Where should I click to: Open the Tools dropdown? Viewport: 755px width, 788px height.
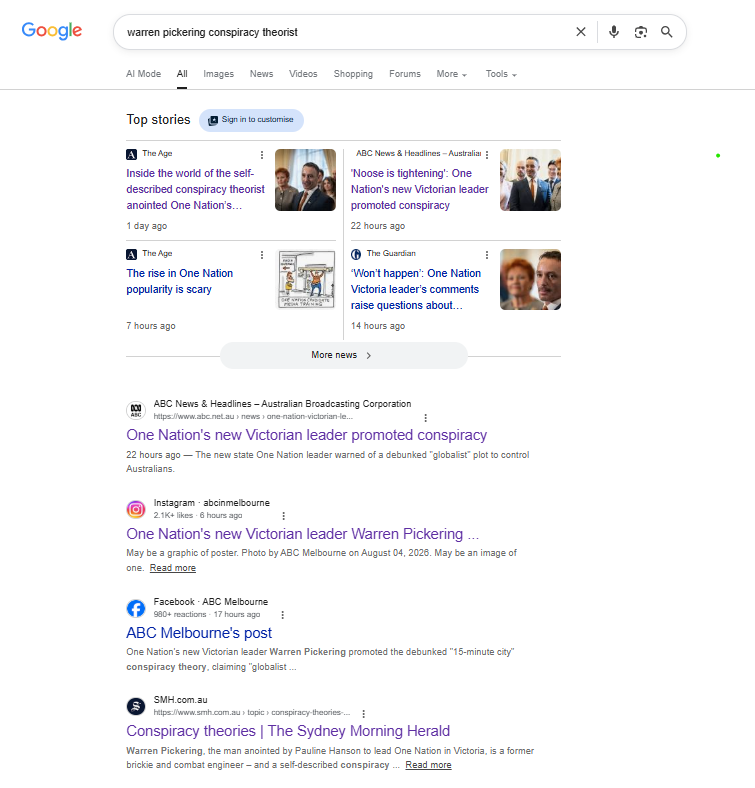(x=501, y=74)
